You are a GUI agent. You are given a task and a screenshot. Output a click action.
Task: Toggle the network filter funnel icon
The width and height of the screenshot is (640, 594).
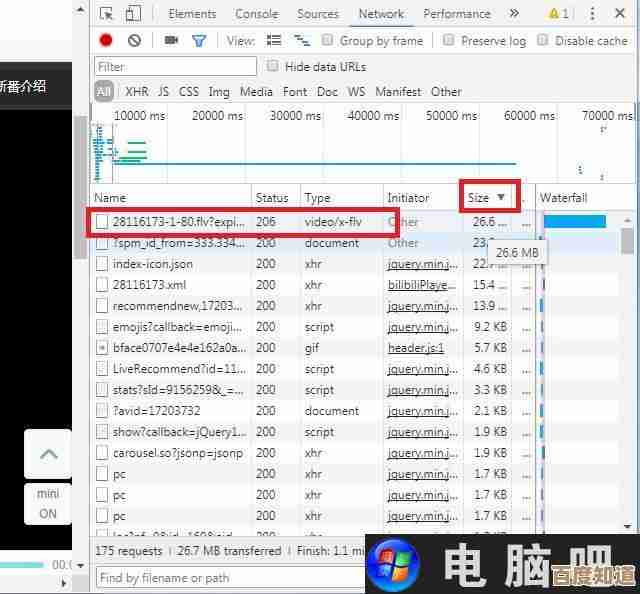[x=199, y=40]
